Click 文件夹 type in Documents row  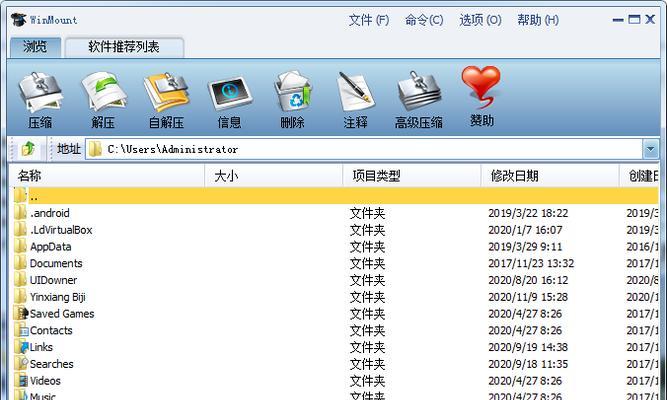coord(367,263)
